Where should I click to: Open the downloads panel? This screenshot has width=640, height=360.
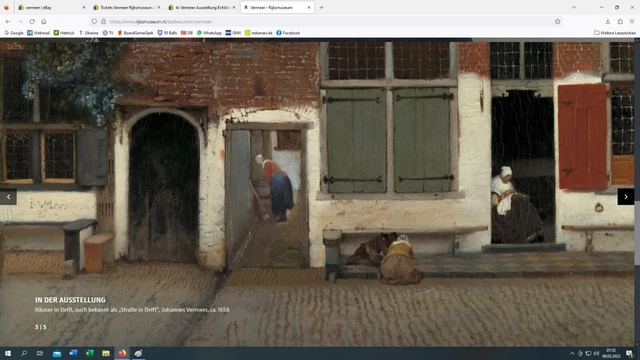[607, 22]
